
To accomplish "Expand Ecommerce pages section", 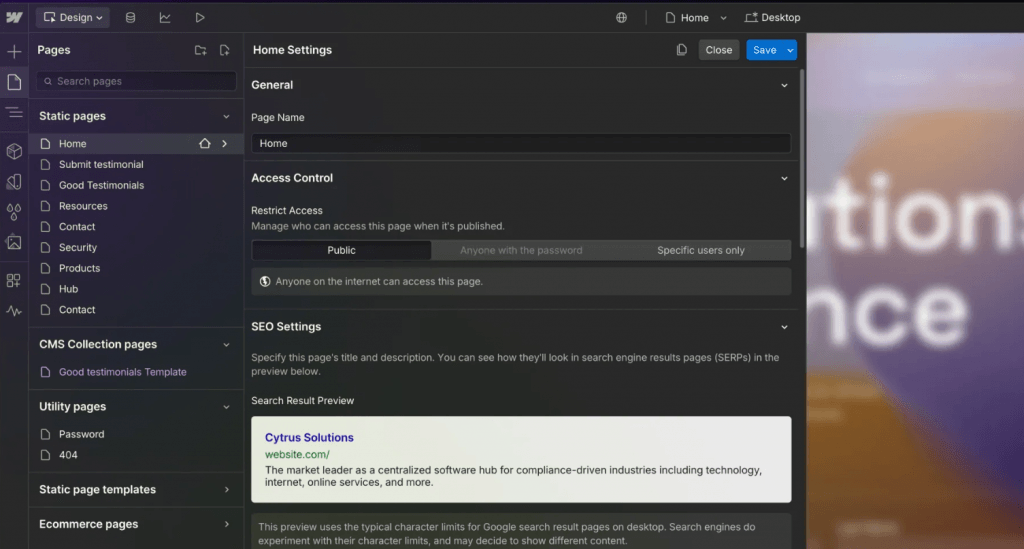I will [226, 524].
